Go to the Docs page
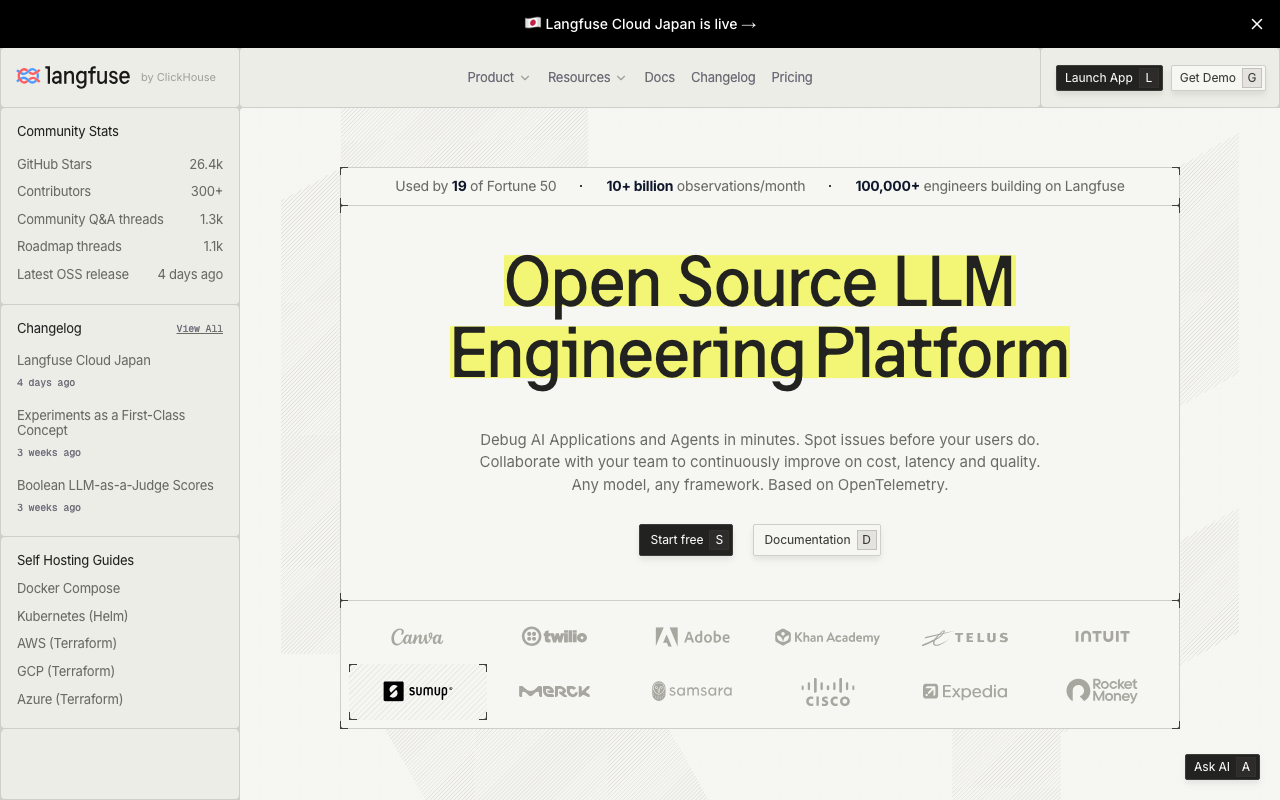The width and height of the screenshot is (1280, 800). point(660,77)
